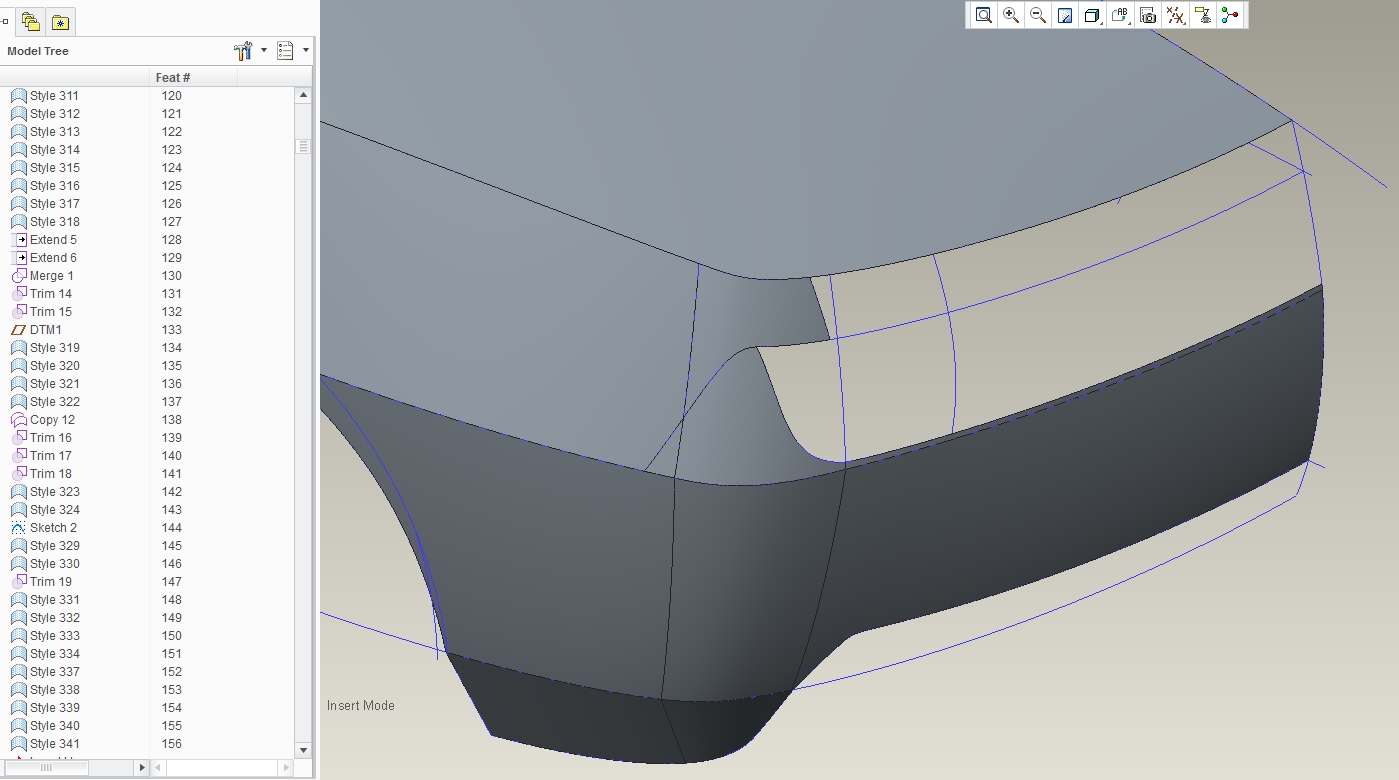Select the Trim 18 feature
Image resolution: width=1399 pixels, height=780 pixels.
50,474
